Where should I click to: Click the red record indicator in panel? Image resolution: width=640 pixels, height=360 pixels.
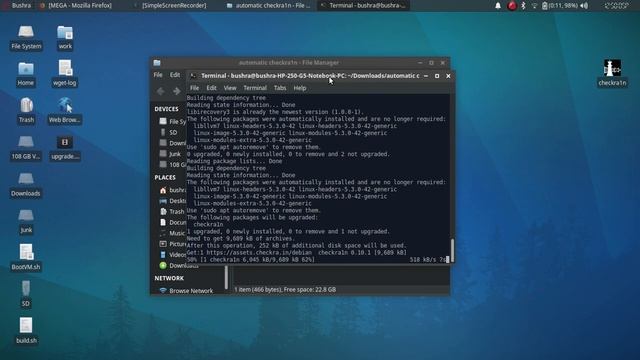point(512,6)
